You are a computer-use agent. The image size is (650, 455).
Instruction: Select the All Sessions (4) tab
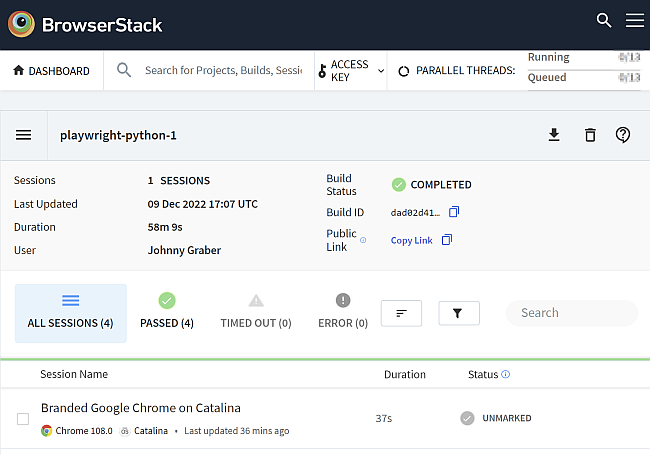[x=70, y=313]
